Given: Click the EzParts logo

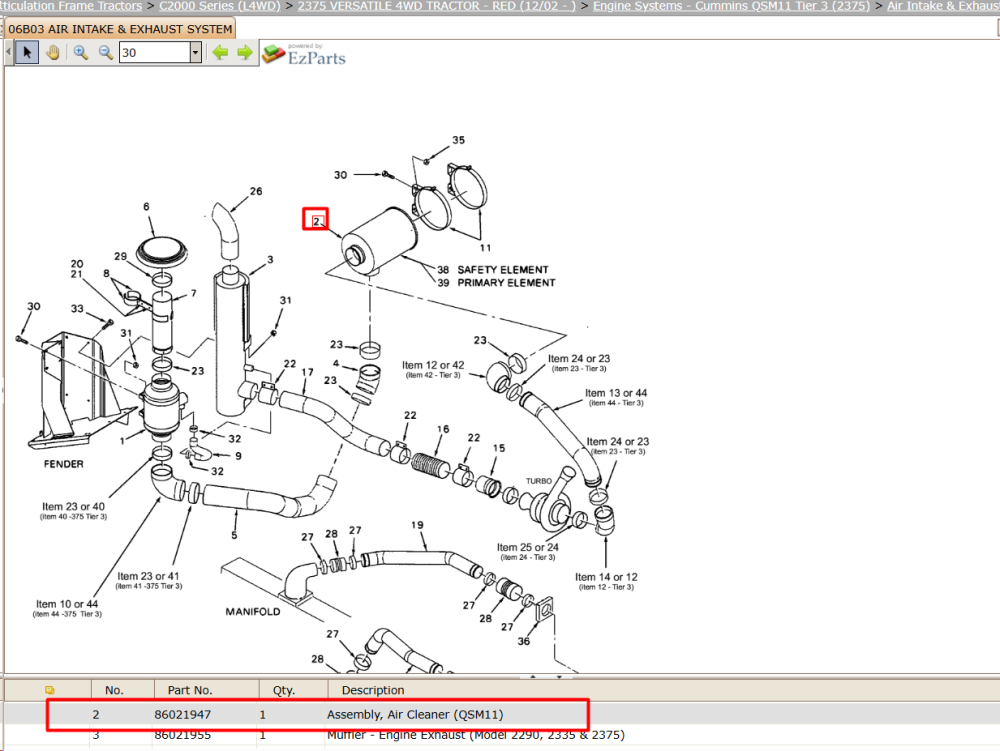Looking at the screenshot, I should point(304,54).
